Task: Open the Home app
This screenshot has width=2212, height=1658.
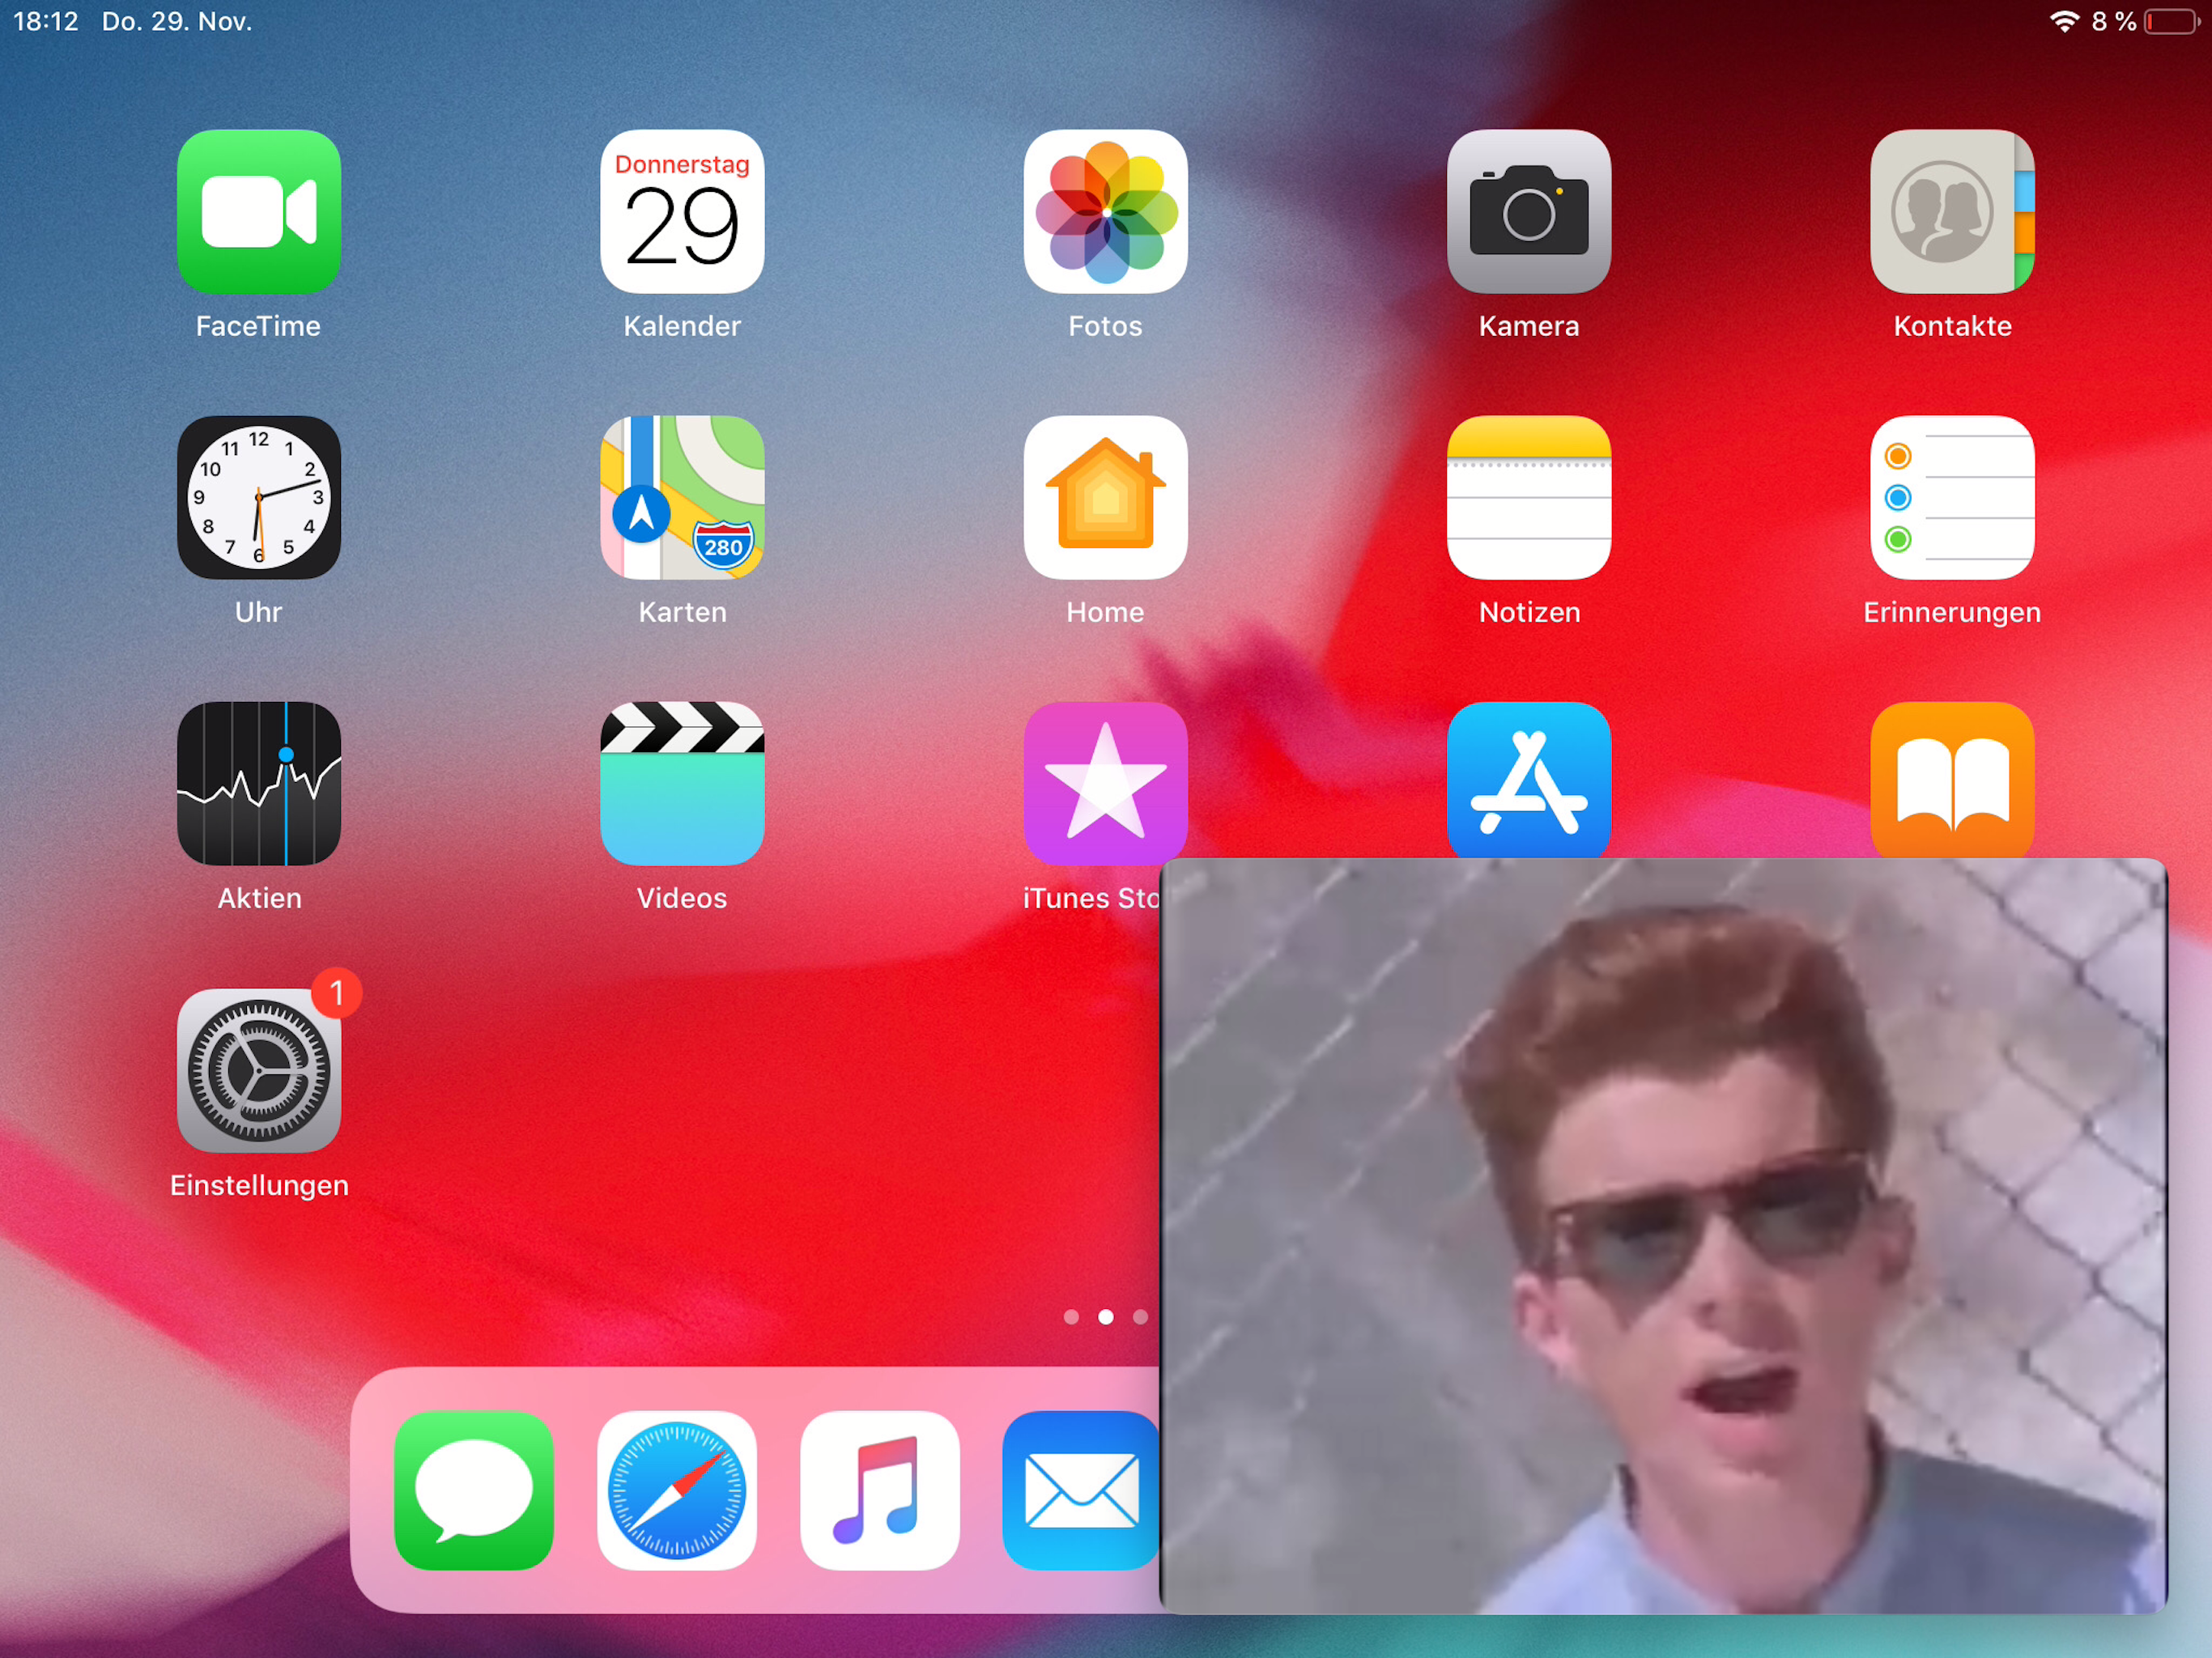Action: (x=1105, y=498)
